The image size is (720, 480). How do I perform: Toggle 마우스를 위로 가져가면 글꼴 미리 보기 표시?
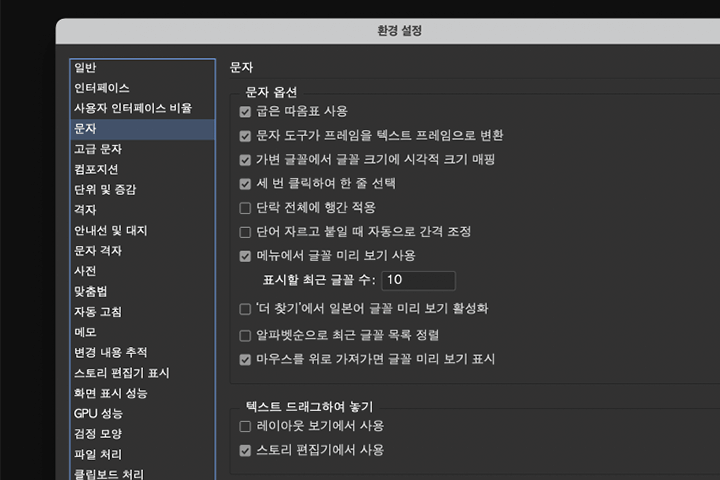(x=245, y=360)
